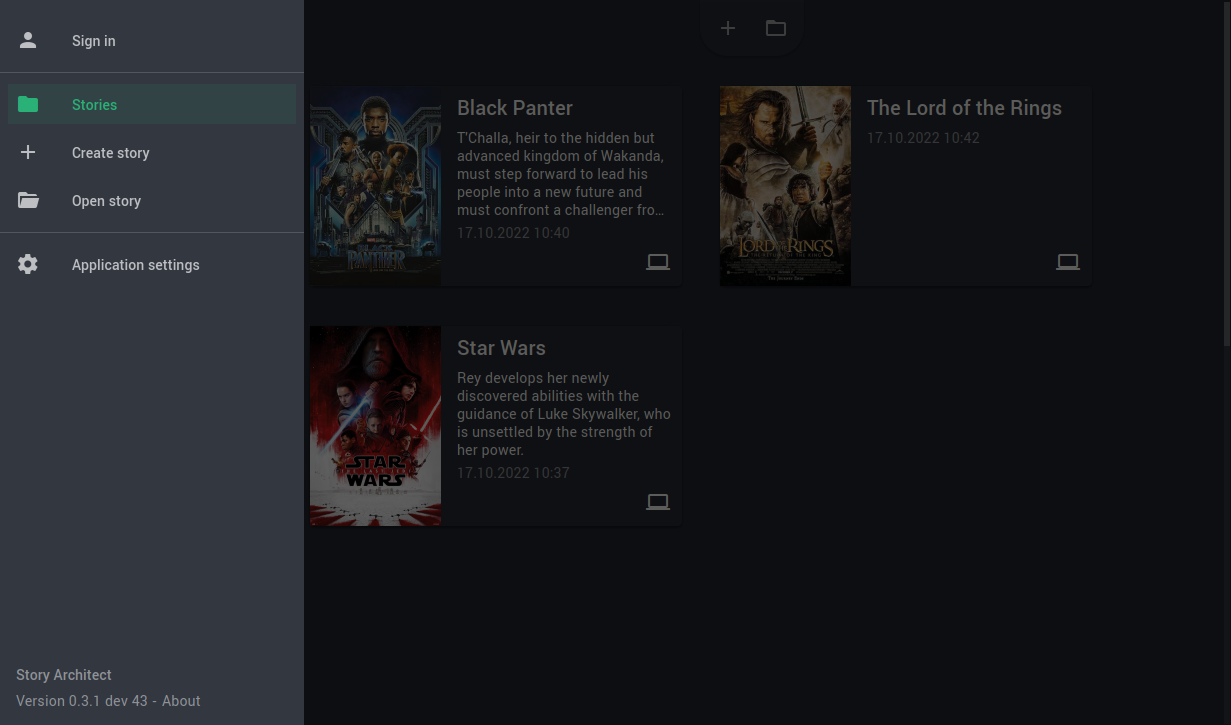Click the Black Panter story title

515,108
